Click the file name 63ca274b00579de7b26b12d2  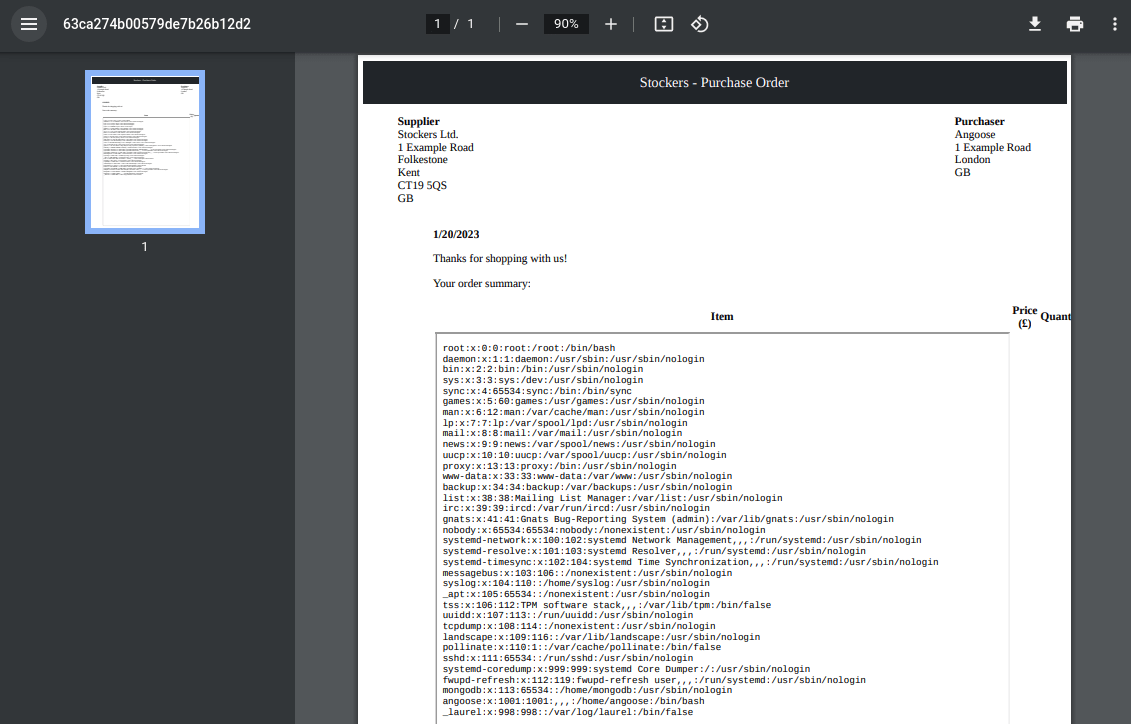pos(157,24)
